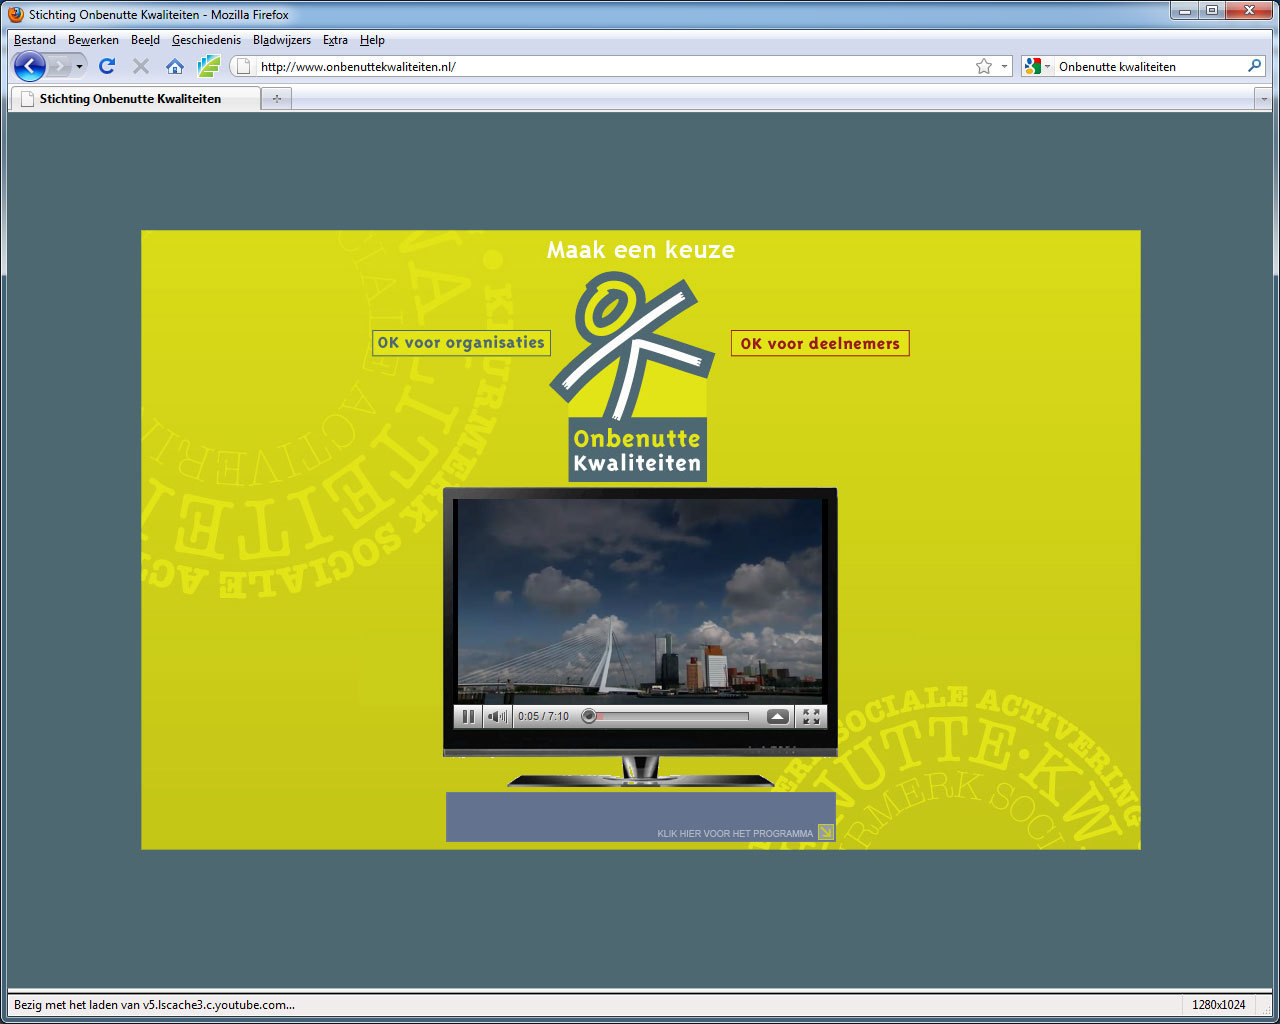Viewport: 1280px width, 1024px height.
Task: Click the Klik hier voor het programma link
Action: [735, 833]
